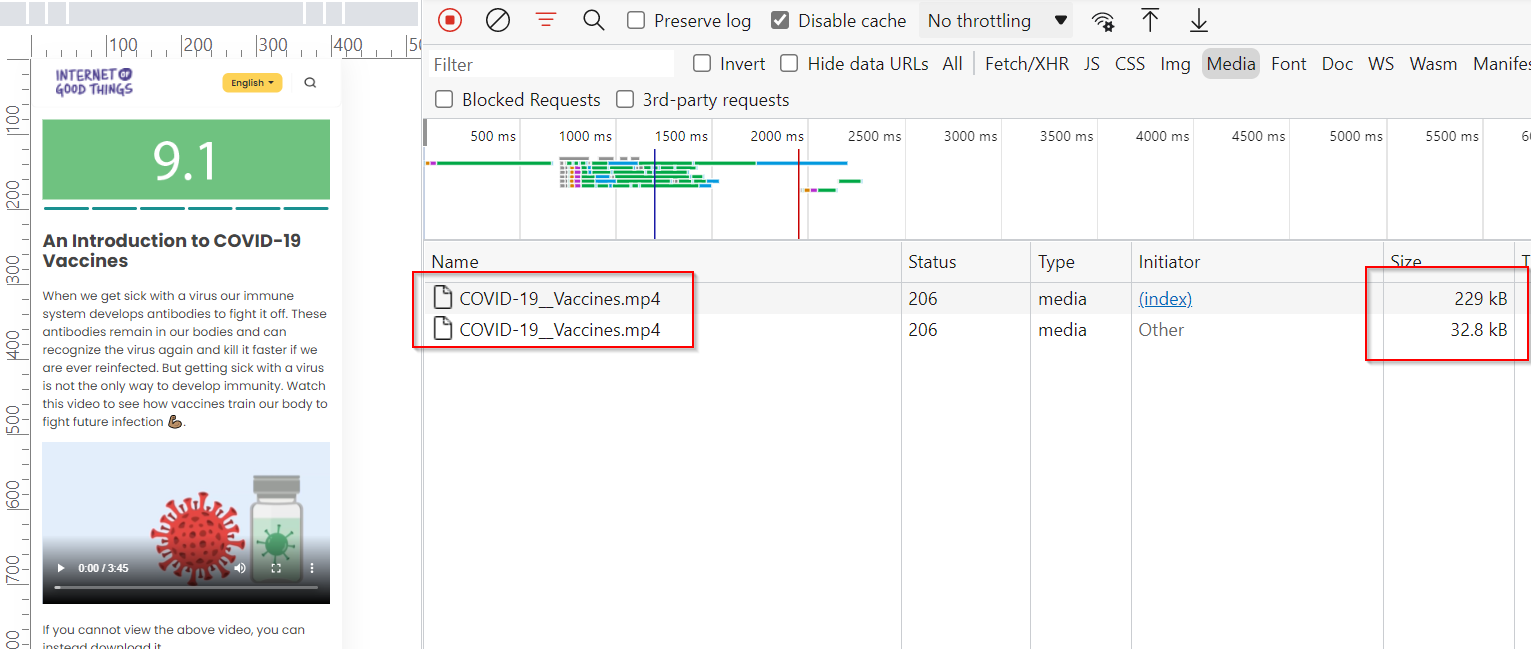This screenshot has height=649, width=1531.
Task: Clear all network requests
Action: tap(498, 20)
